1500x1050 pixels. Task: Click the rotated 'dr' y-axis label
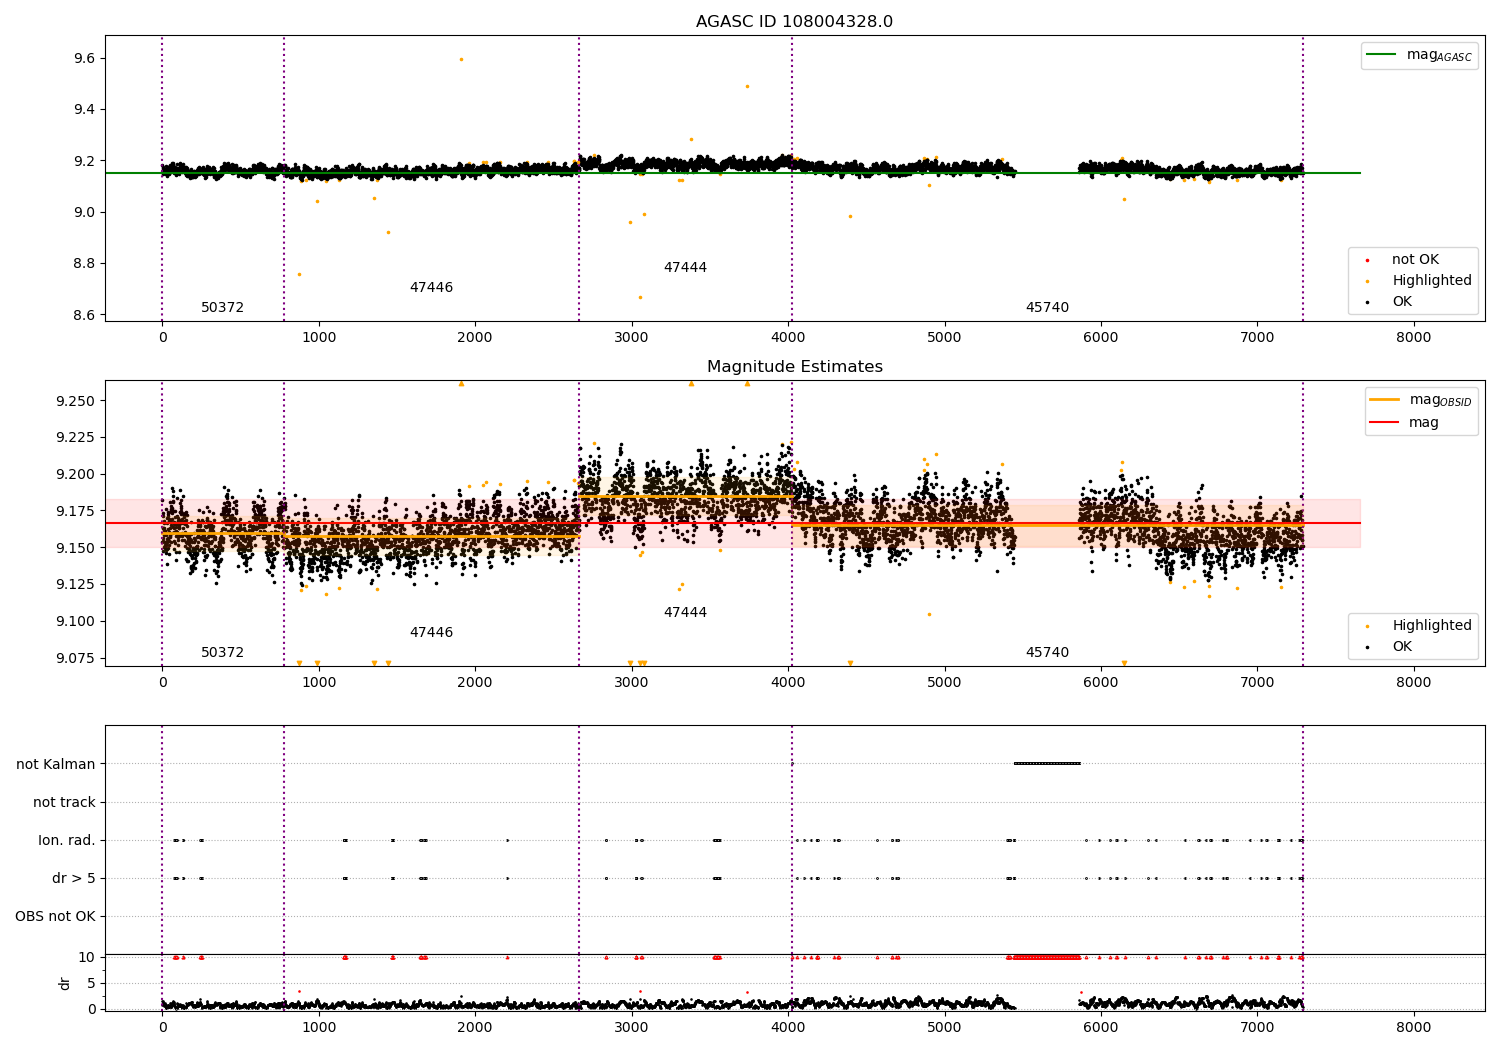[65, 983]
